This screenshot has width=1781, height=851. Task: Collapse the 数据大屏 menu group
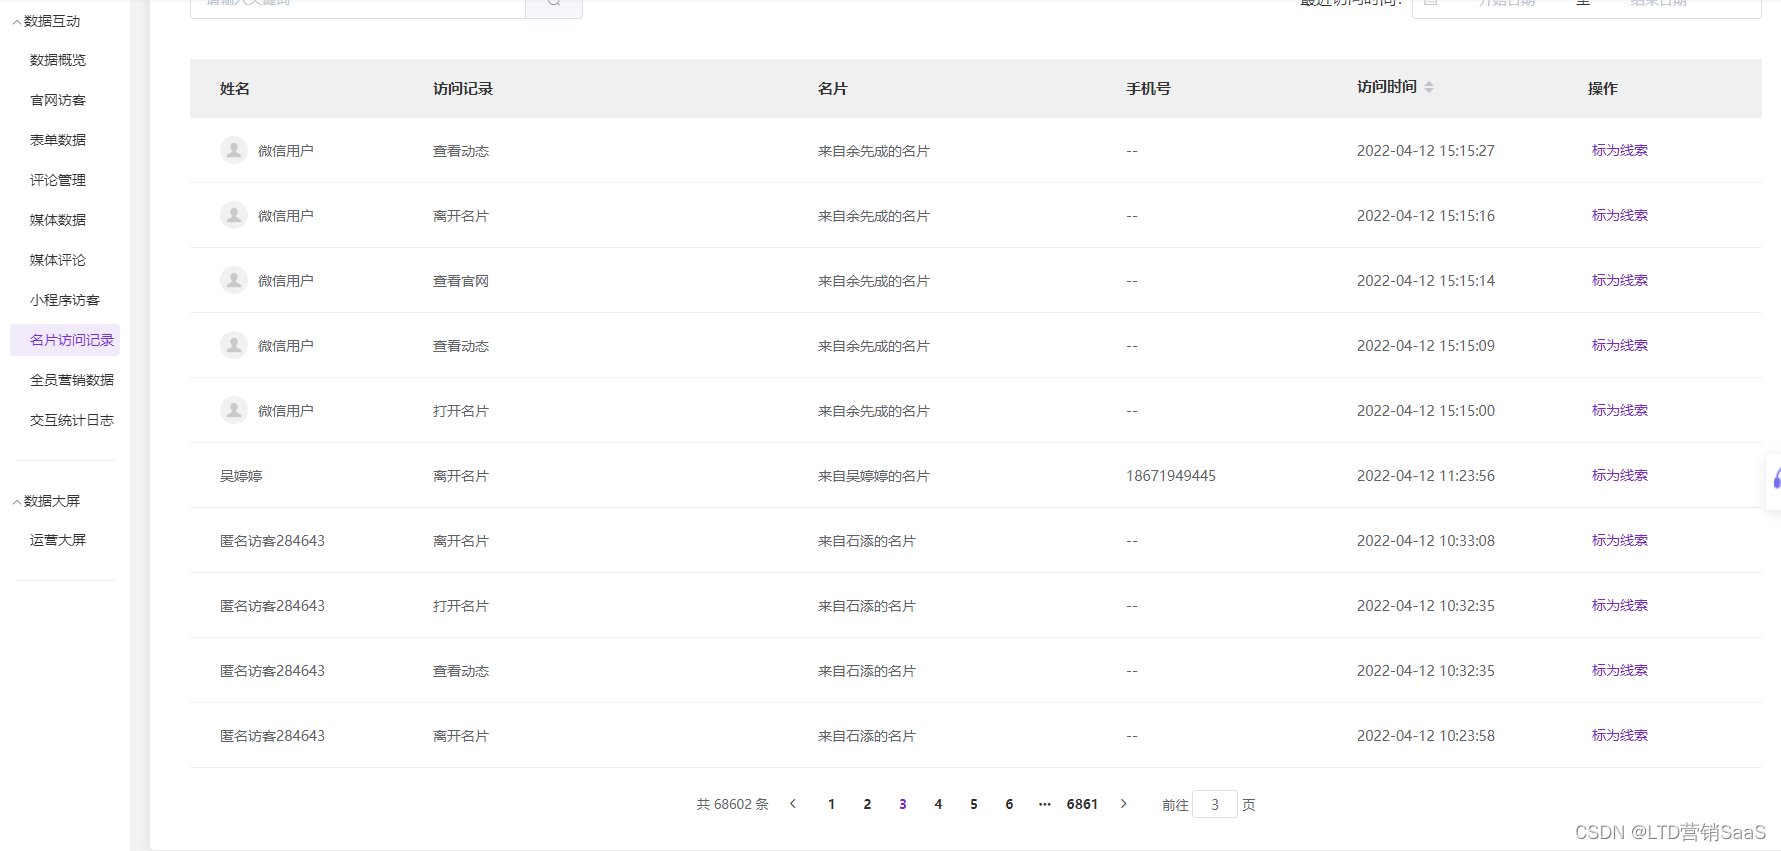[x=46, y=501]
